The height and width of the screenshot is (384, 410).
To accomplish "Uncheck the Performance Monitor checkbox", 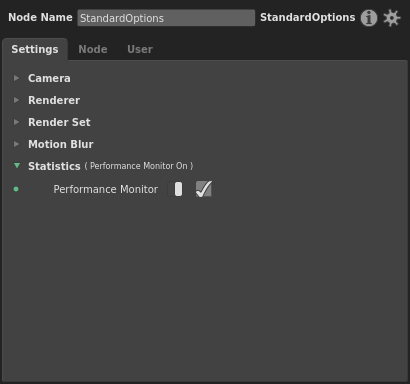I will point(204,189).
